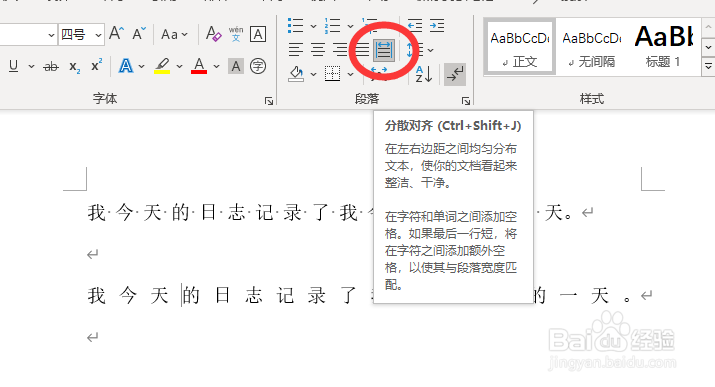Open the phonetic guide (wén) tool
This screenshot has width=715, height=387.
tap(236, 34)
